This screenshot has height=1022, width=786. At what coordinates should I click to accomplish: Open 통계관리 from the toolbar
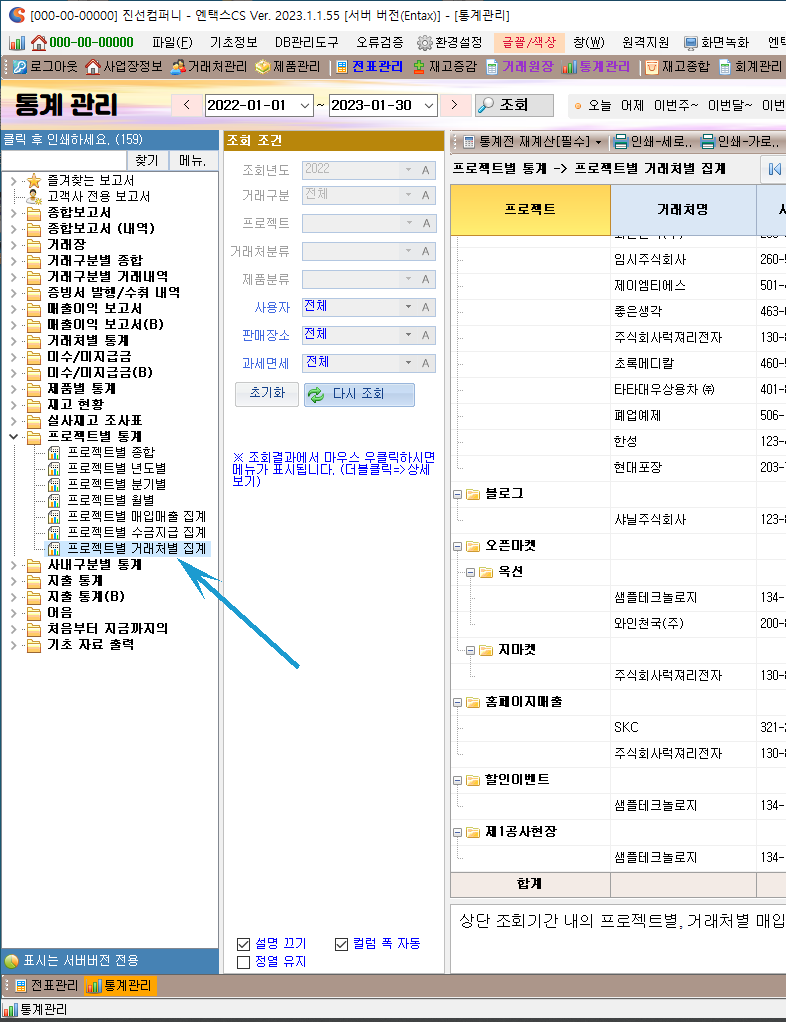pyautogui.click(x=596, y=66)
